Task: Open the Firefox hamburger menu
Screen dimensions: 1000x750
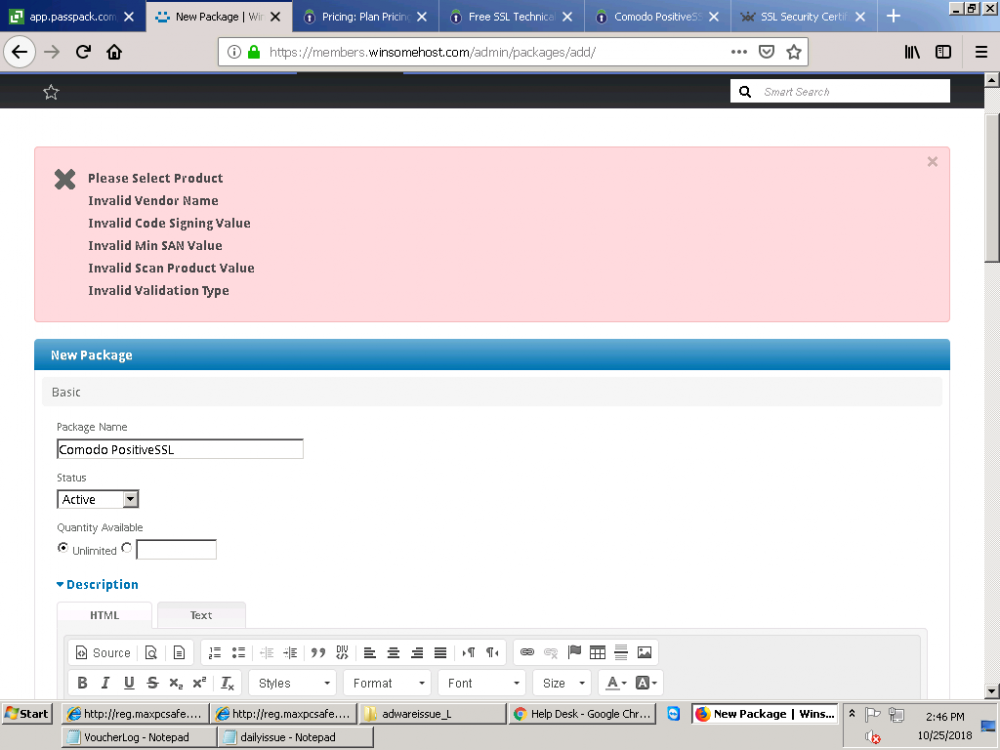Action: (x=982, y=52)
